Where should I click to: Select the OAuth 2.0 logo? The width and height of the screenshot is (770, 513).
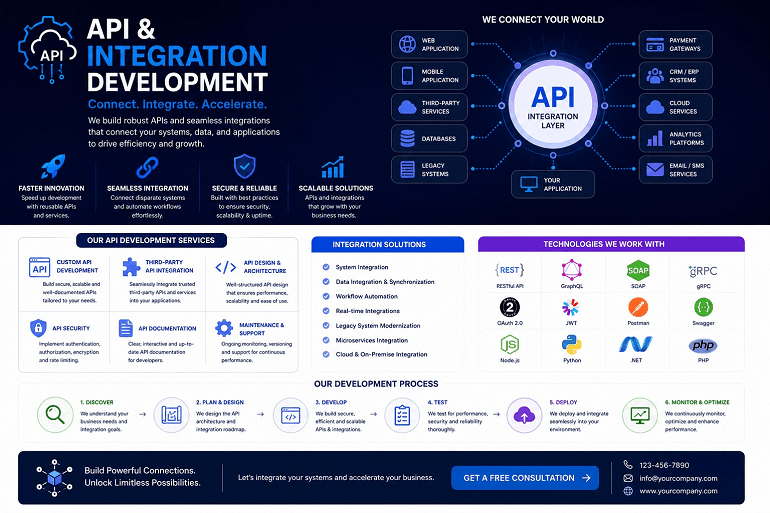tap(510, 308)
